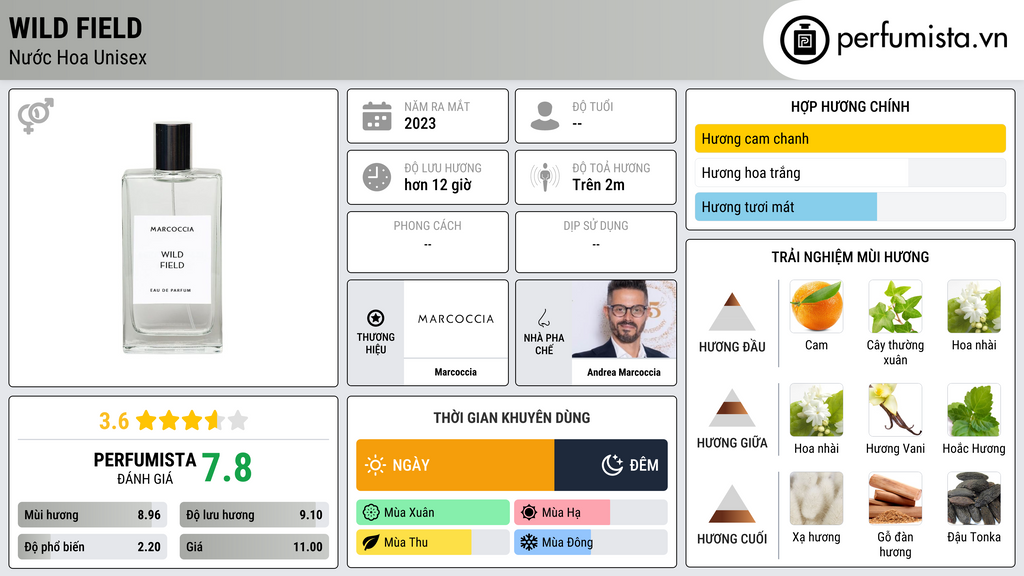Viewport: 1024px width, 576px height.
Task: Click the nose icon above Nhà pha chế
Action: tap(543, 318)
